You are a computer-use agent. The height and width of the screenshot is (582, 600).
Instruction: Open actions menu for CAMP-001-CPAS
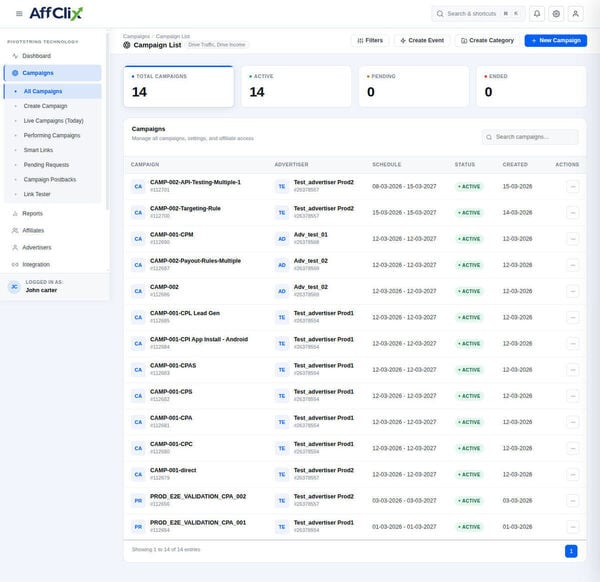point(572,370)
